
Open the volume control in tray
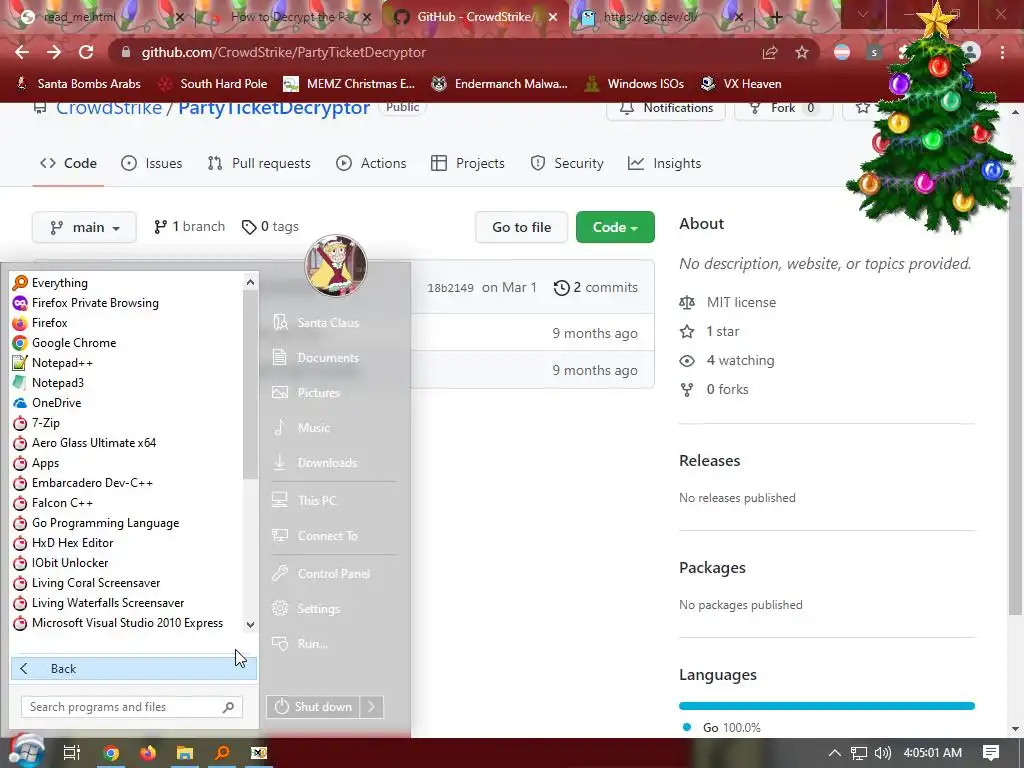pyautogui.click(x=883, y=753)
